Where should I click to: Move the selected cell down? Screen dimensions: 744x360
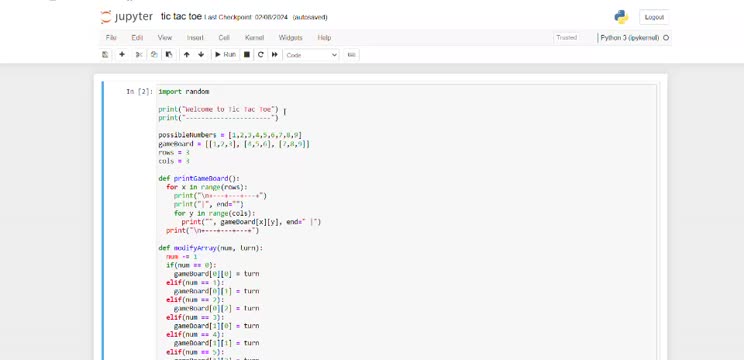pos(201,55)
